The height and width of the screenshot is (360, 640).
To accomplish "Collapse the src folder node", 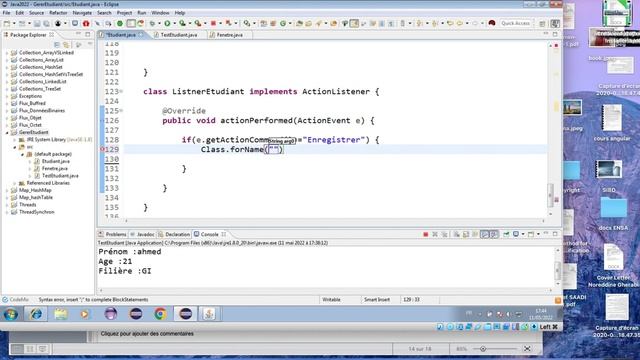I will (x=15, y=147).
